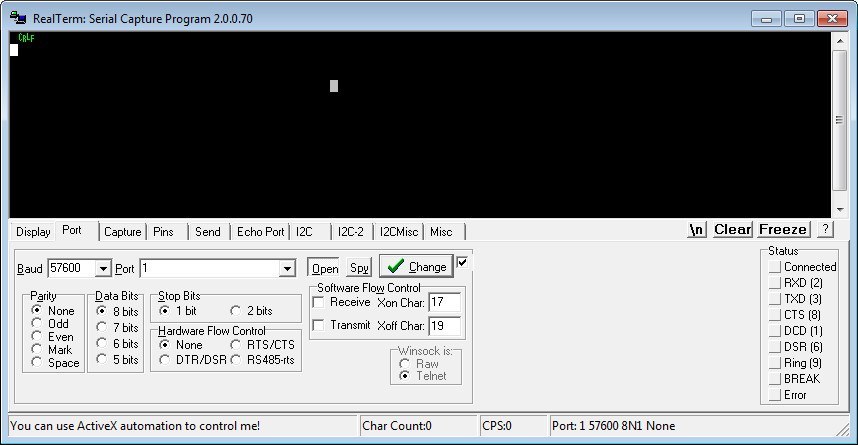
Task: Select RS485-rts hardware flow control
Action: click(235, 360)
